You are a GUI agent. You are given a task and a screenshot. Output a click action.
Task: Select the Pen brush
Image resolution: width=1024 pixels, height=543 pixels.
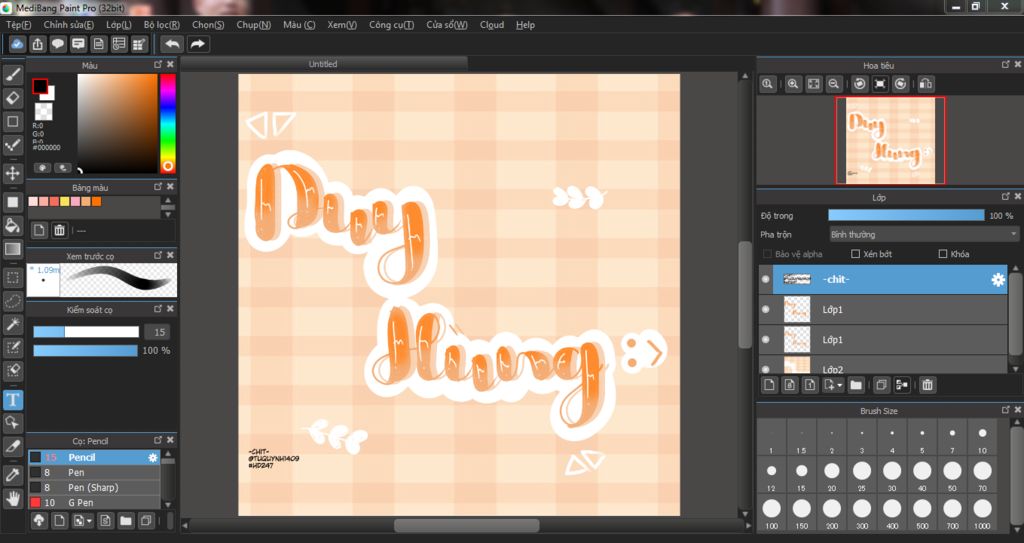point(93,472)
